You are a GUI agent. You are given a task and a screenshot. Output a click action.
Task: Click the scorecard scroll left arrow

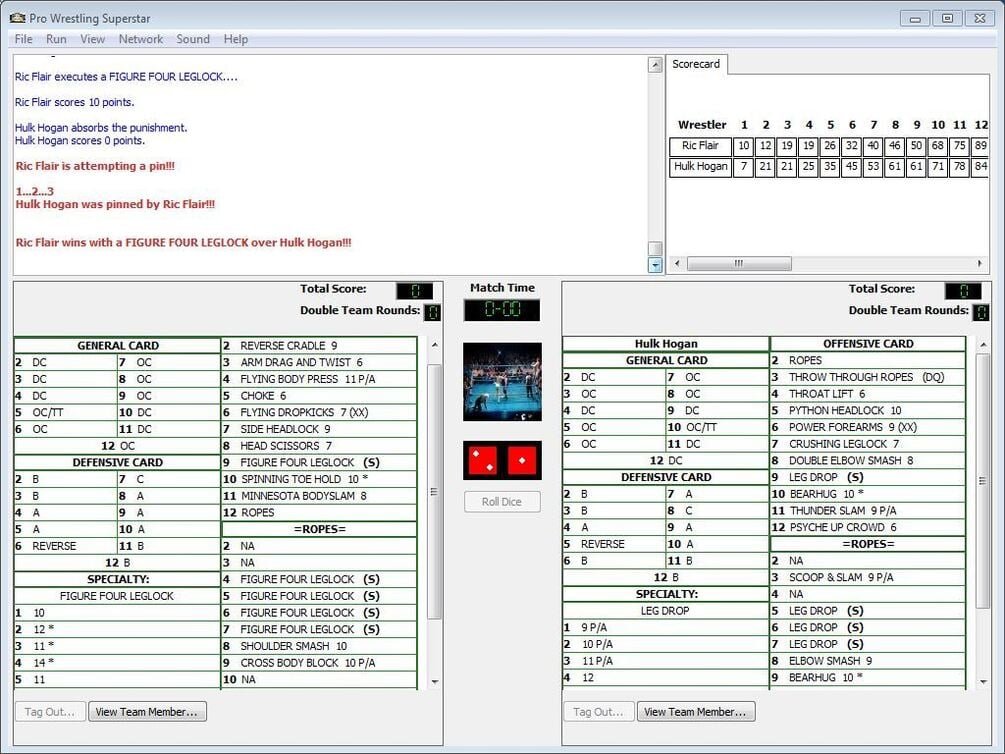[x=677, y=264]
